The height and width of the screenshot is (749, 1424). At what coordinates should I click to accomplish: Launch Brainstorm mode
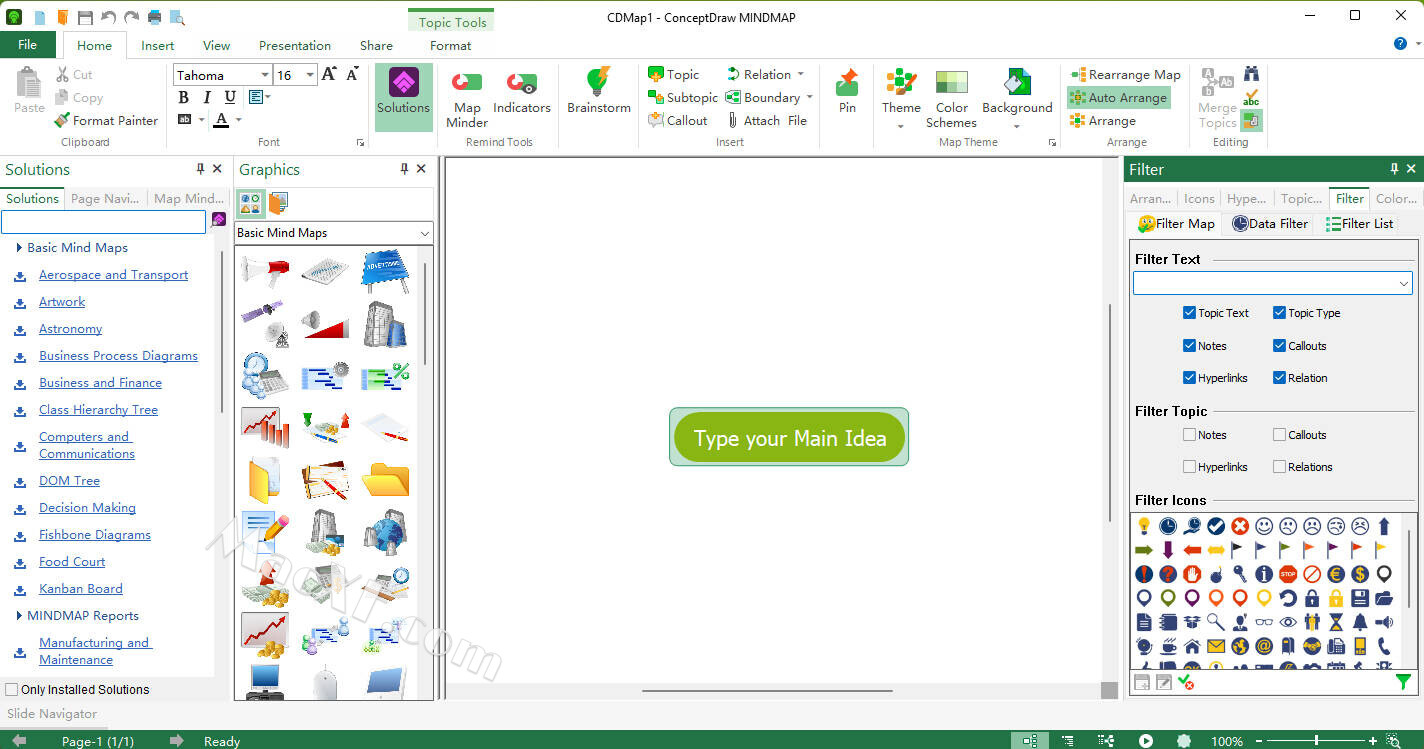tap(598, 85)
